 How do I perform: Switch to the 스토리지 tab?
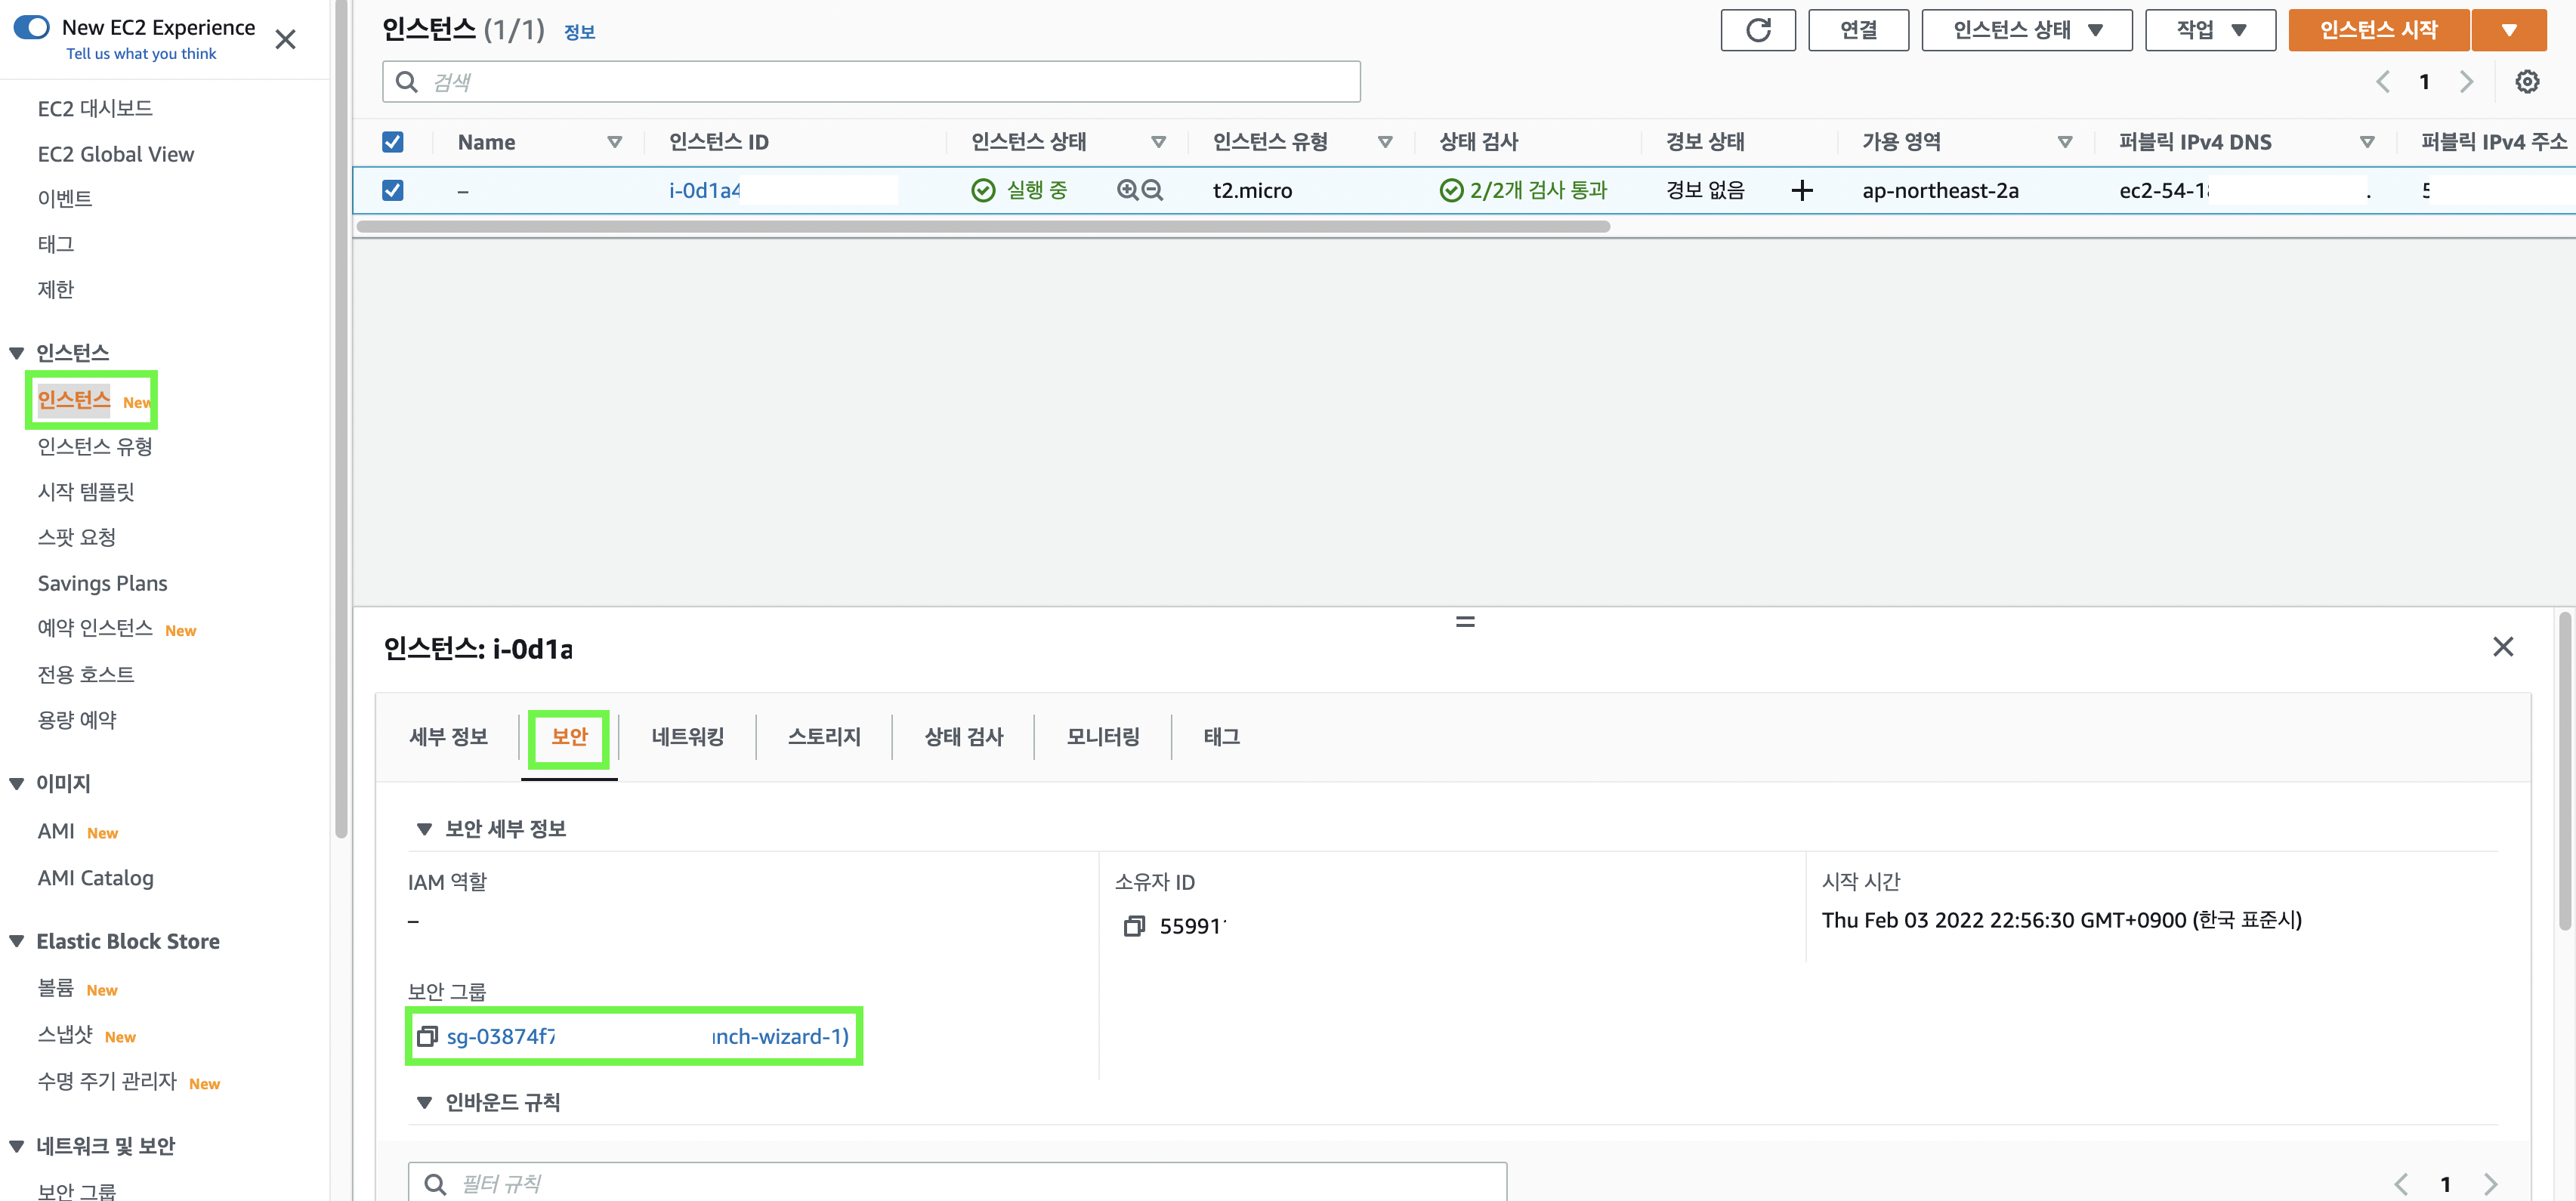pos(823,737)
